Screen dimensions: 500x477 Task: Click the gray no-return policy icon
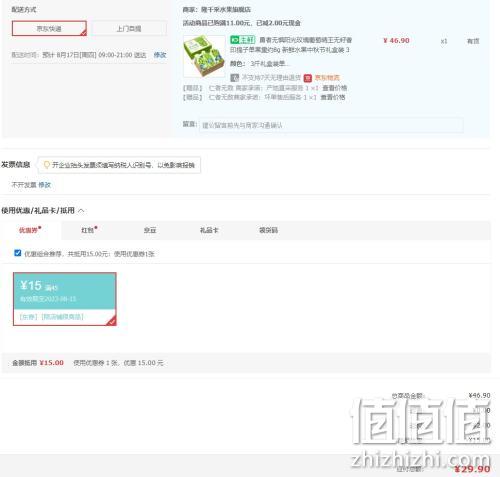[235, 78]
